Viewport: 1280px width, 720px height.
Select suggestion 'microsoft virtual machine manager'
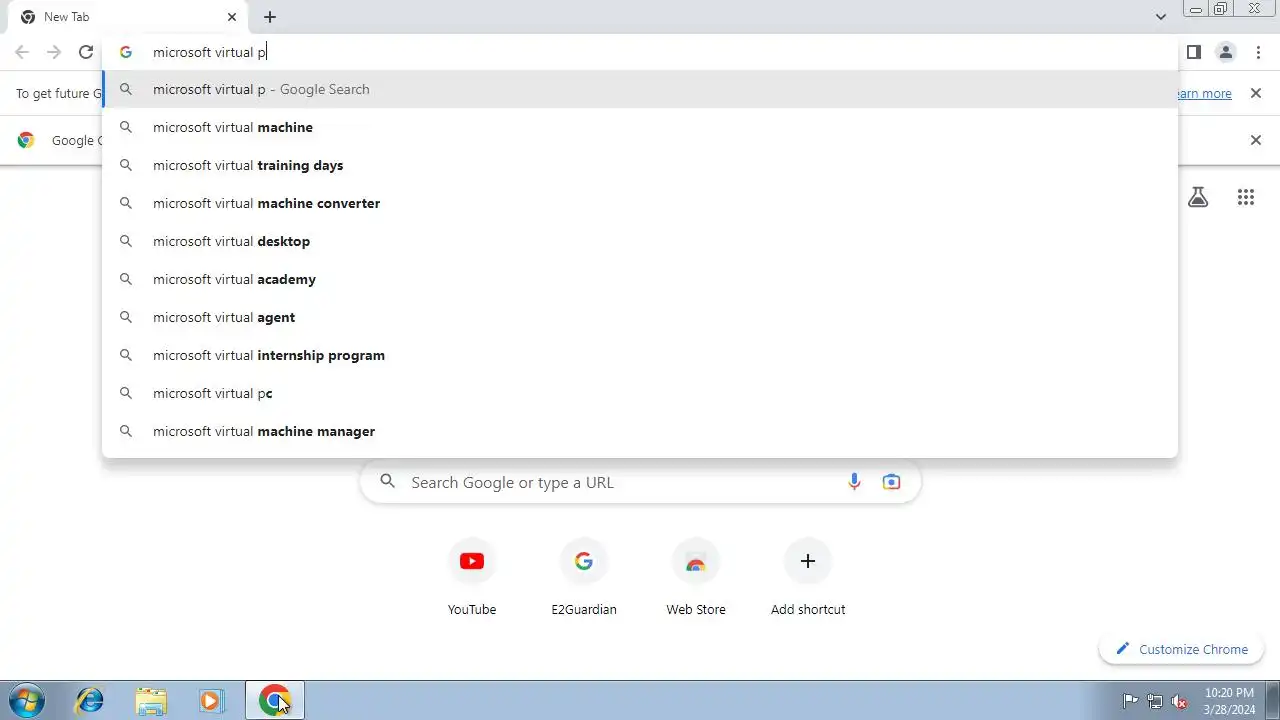tap(640, 431)
